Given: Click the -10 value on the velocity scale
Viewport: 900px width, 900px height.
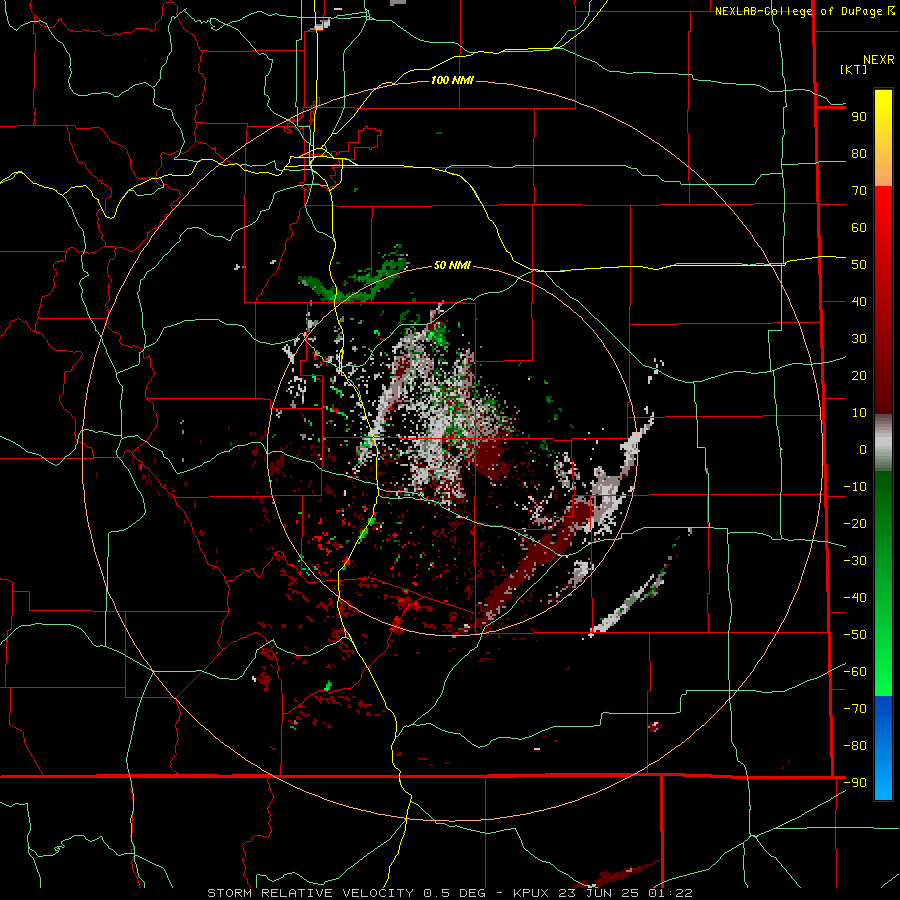Looking at the screenshot, I should [855, 487].
